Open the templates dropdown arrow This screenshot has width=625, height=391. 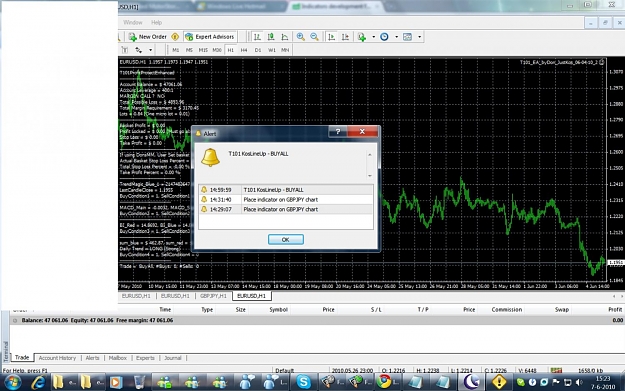coord(419,37)
